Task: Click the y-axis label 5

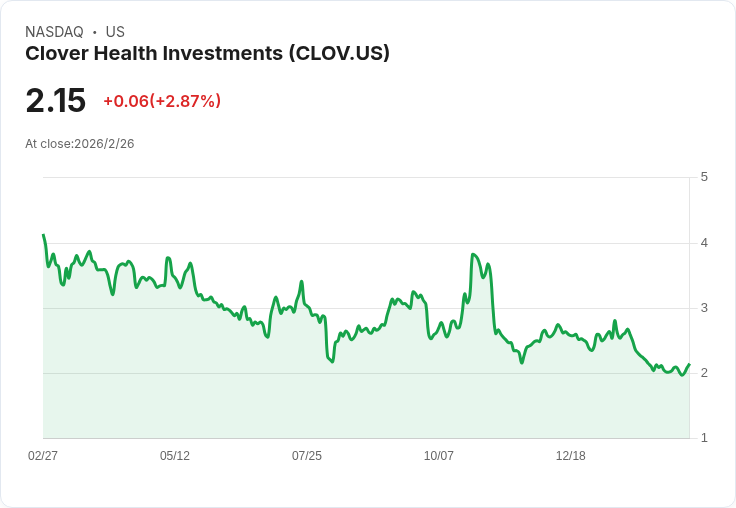Action: pos(705,177)
